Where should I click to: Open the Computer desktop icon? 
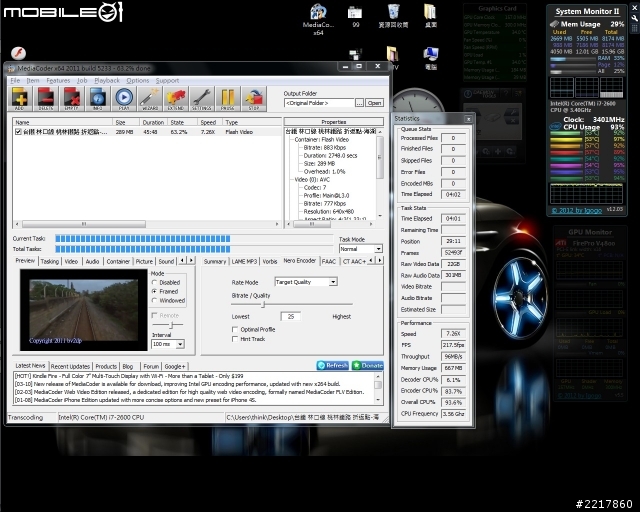click(431, 58)
